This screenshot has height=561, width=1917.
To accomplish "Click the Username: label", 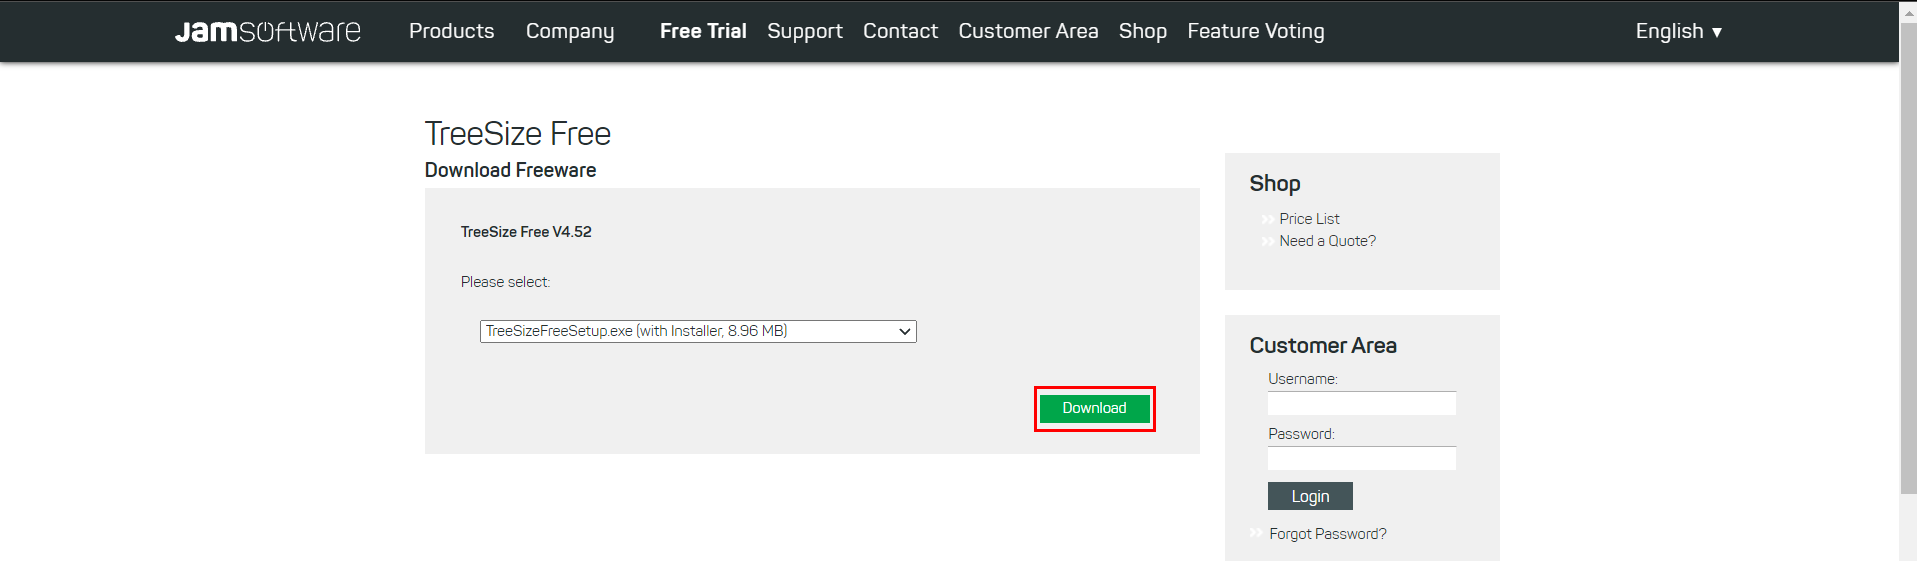I will [1303, 379].
